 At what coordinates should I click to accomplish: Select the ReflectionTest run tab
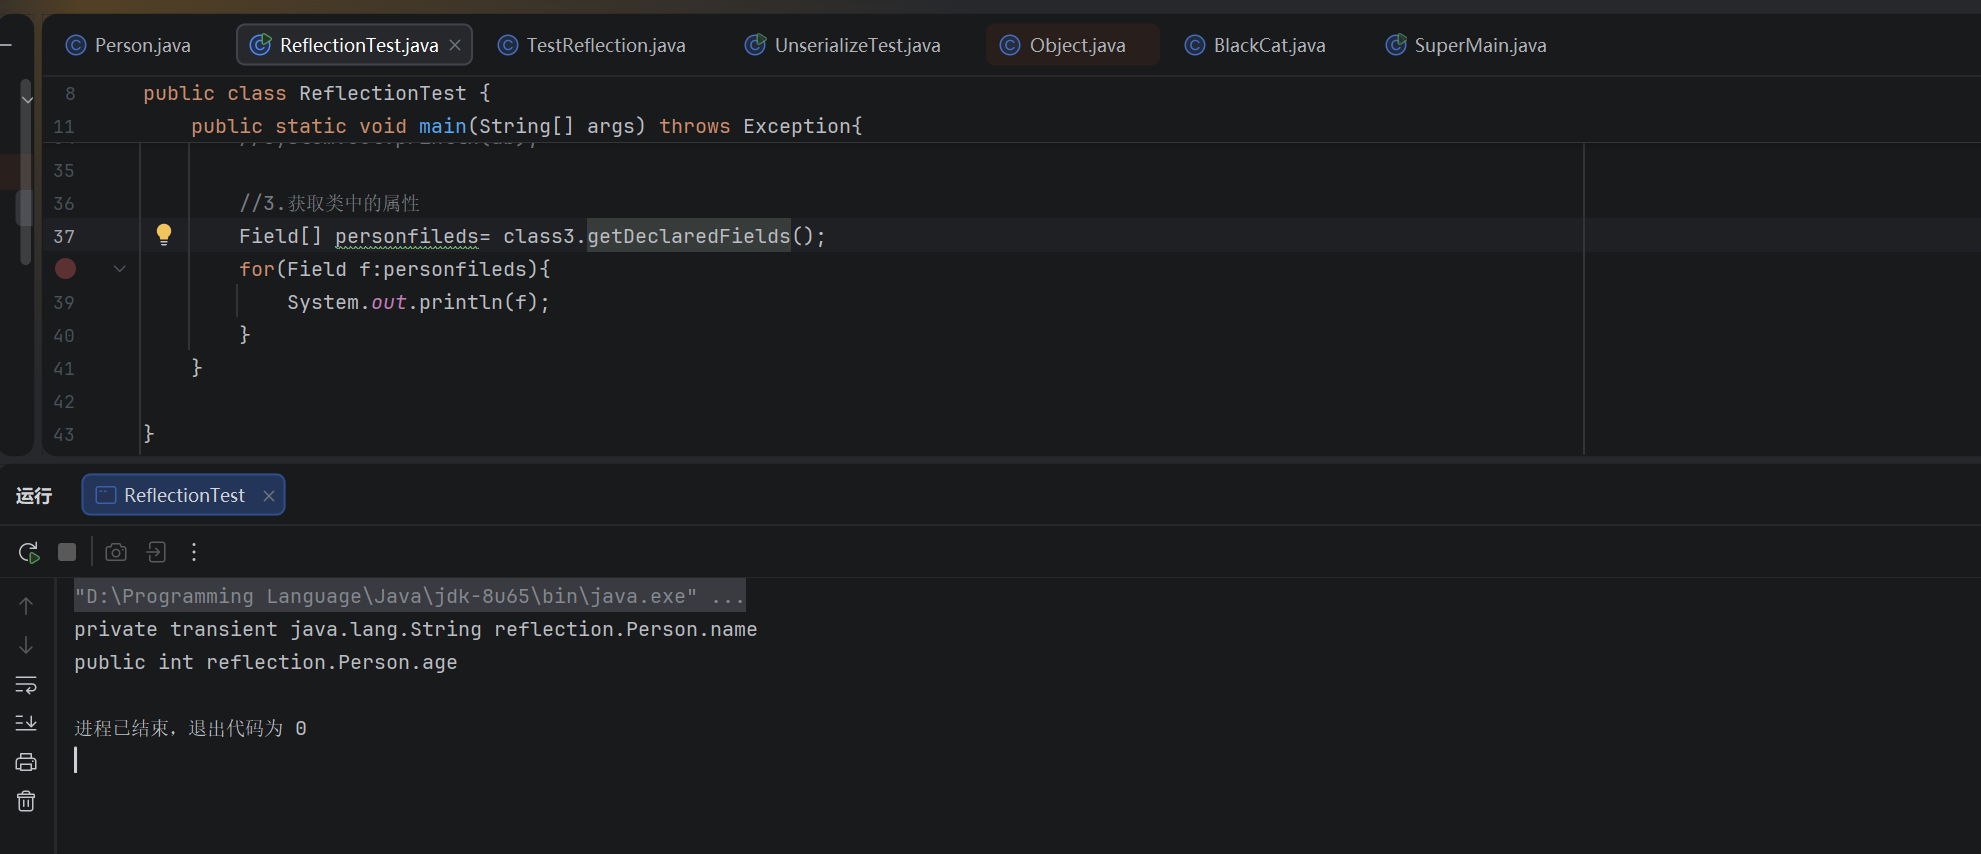[183, 495]
